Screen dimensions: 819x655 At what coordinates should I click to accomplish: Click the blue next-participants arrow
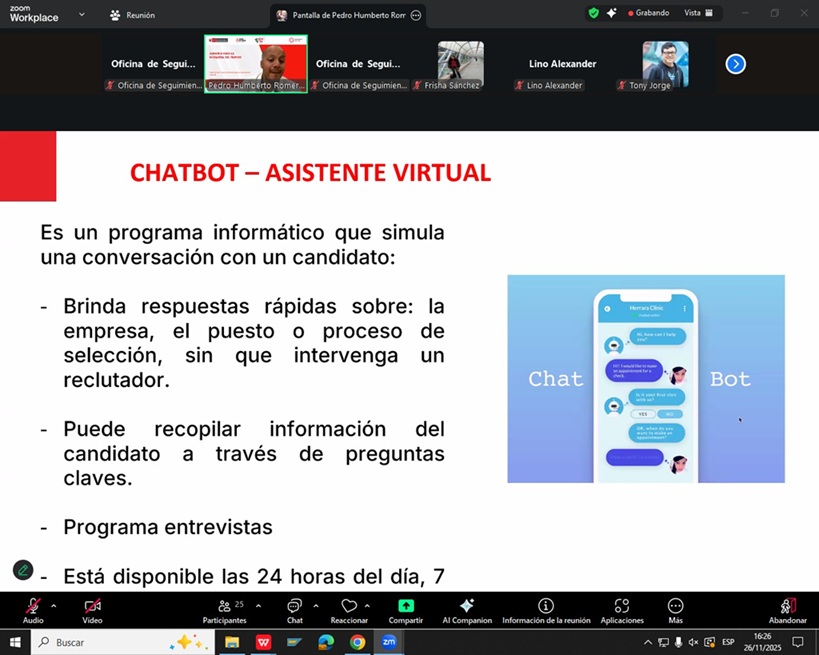coord(735,63)
